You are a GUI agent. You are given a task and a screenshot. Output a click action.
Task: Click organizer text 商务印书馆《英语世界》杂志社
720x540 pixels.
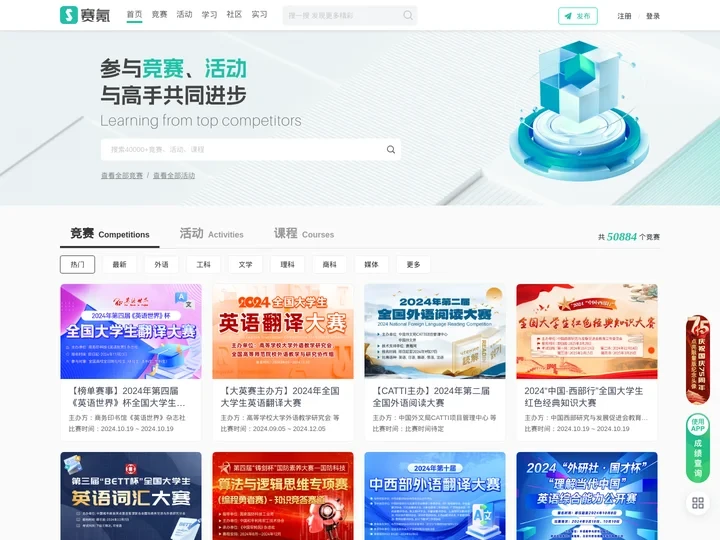tap(140, 418)
